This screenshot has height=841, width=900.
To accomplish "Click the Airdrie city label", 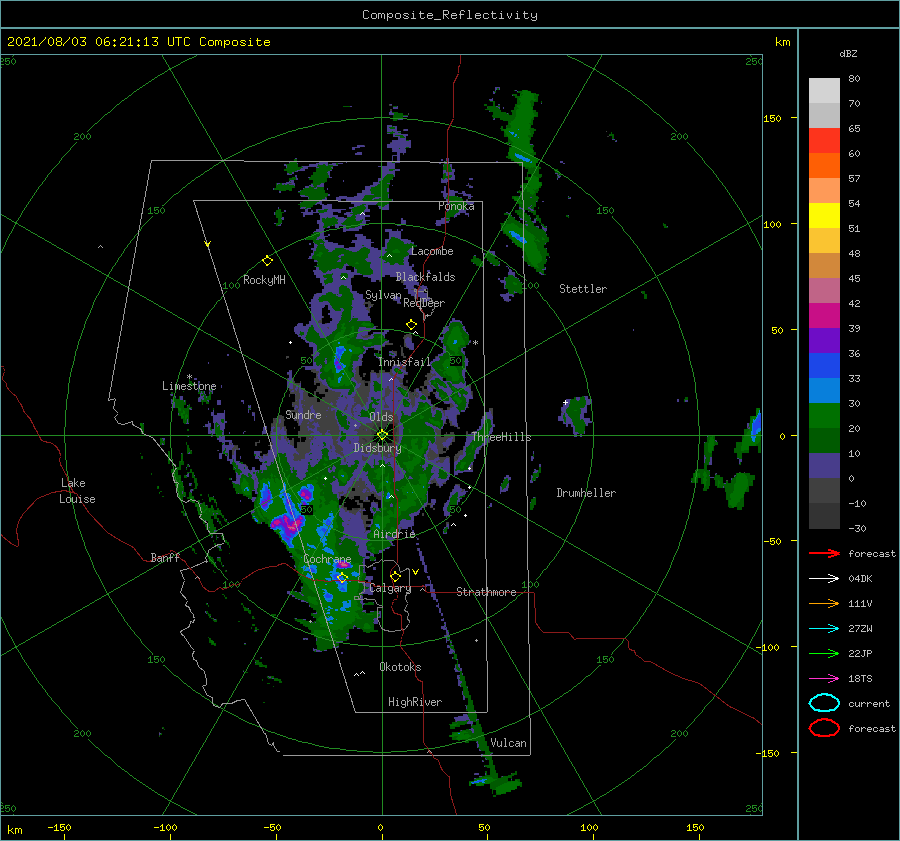I will click(x=394, y=534).
